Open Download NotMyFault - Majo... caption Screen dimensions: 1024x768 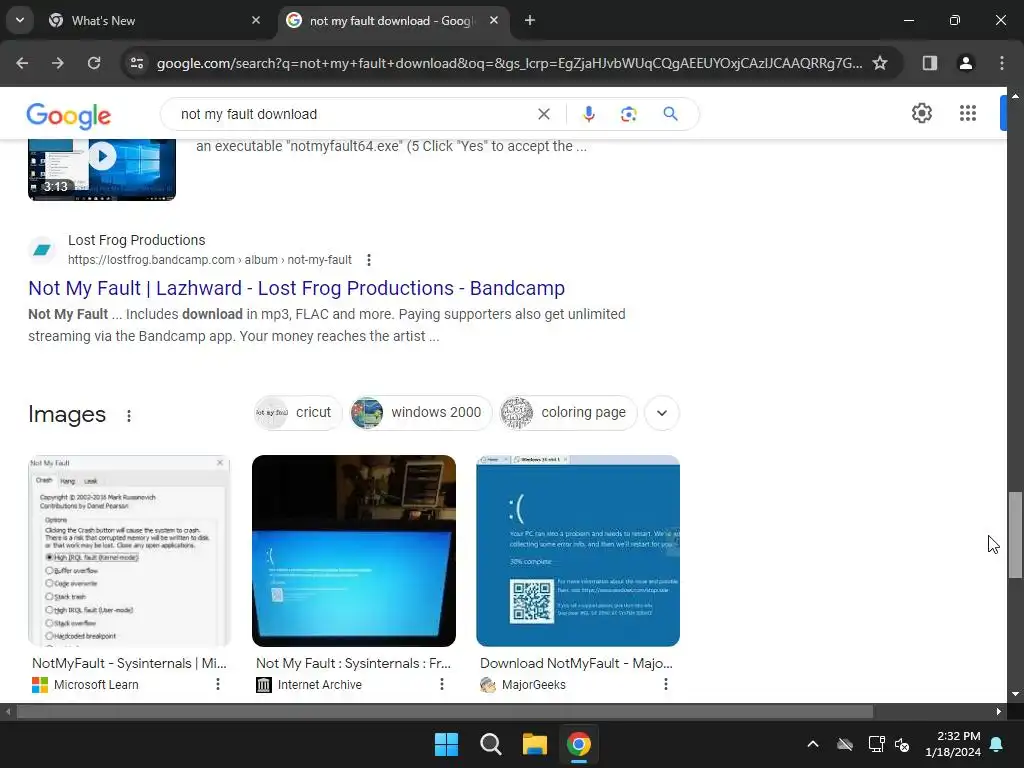coord(576,663)
